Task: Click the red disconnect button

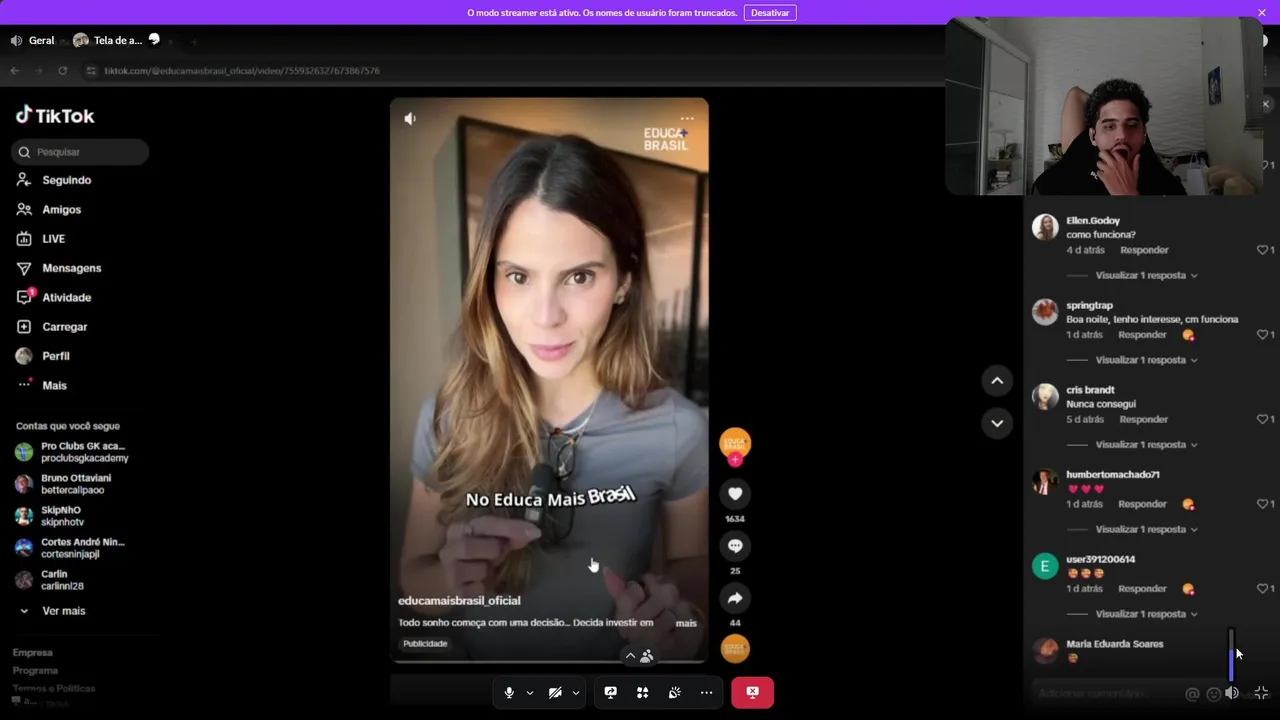Action: (752, 692)
